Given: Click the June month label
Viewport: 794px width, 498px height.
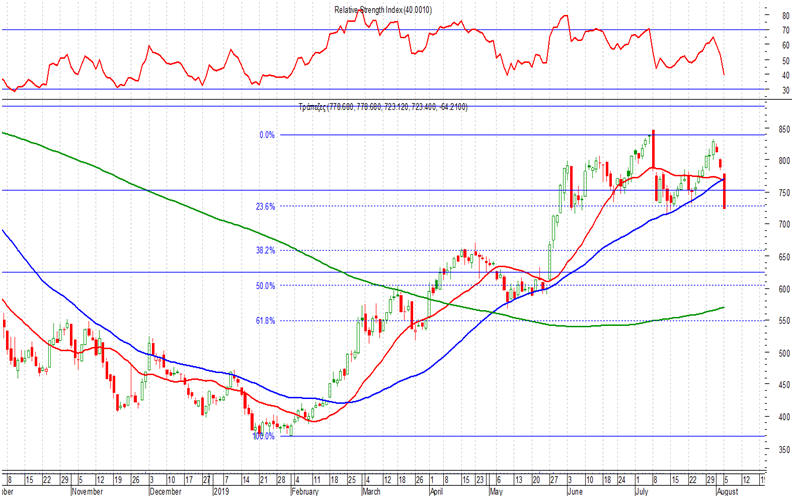Looking at the screenshot, I should [575, 491].
